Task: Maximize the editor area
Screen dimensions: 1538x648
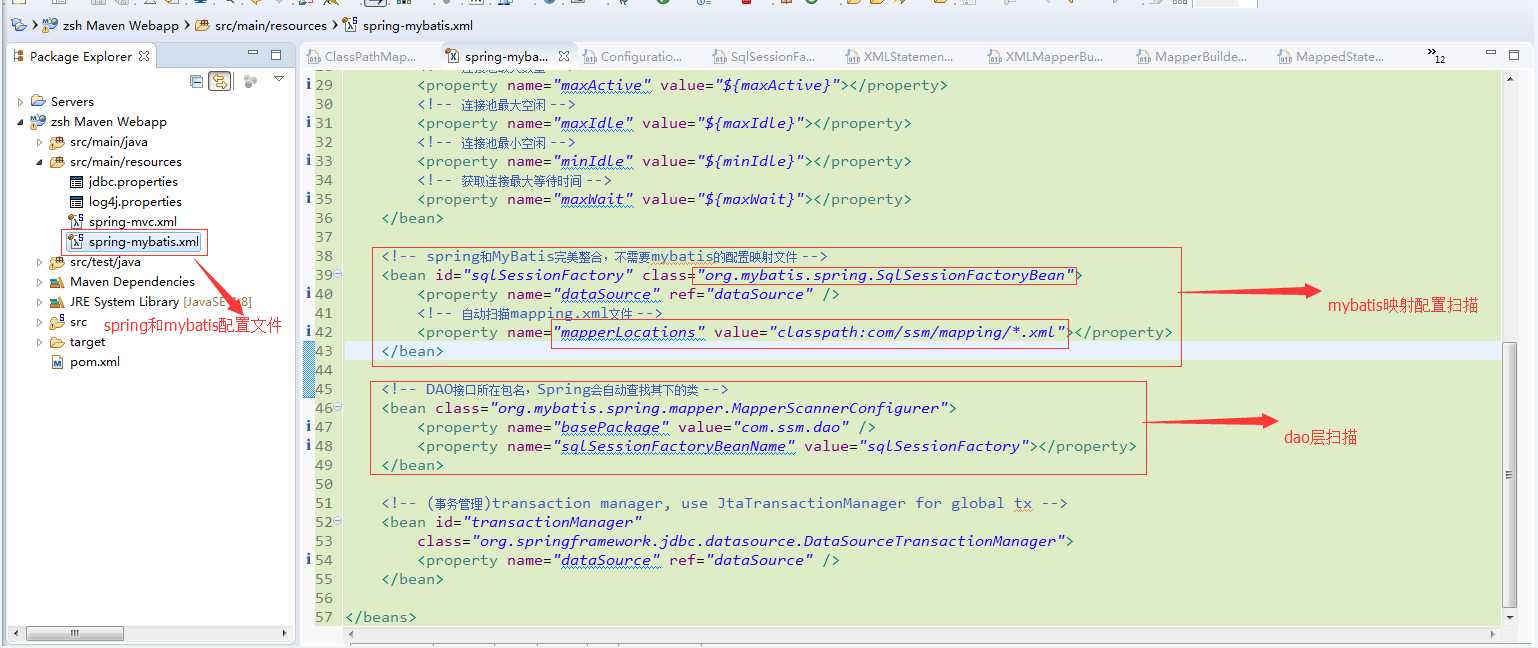Action: pyautogui.click(x=1515, y=55)
